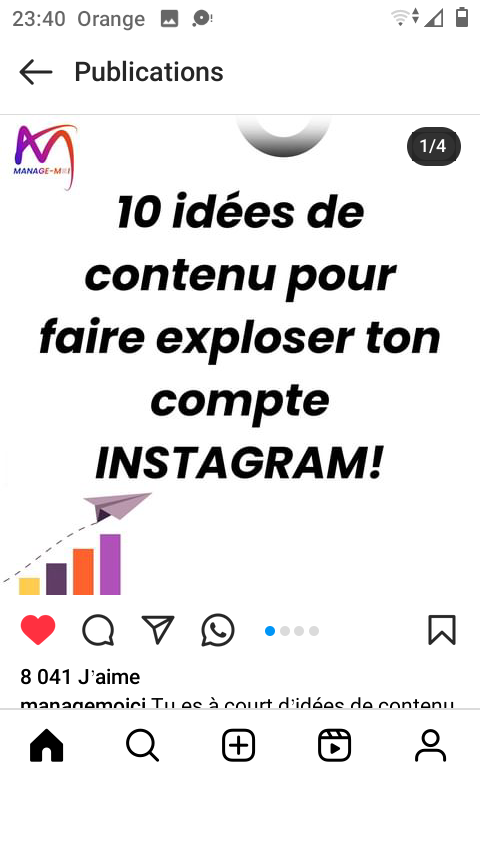
Task: Unlike the post via red heart
Action: coord(38,630)
